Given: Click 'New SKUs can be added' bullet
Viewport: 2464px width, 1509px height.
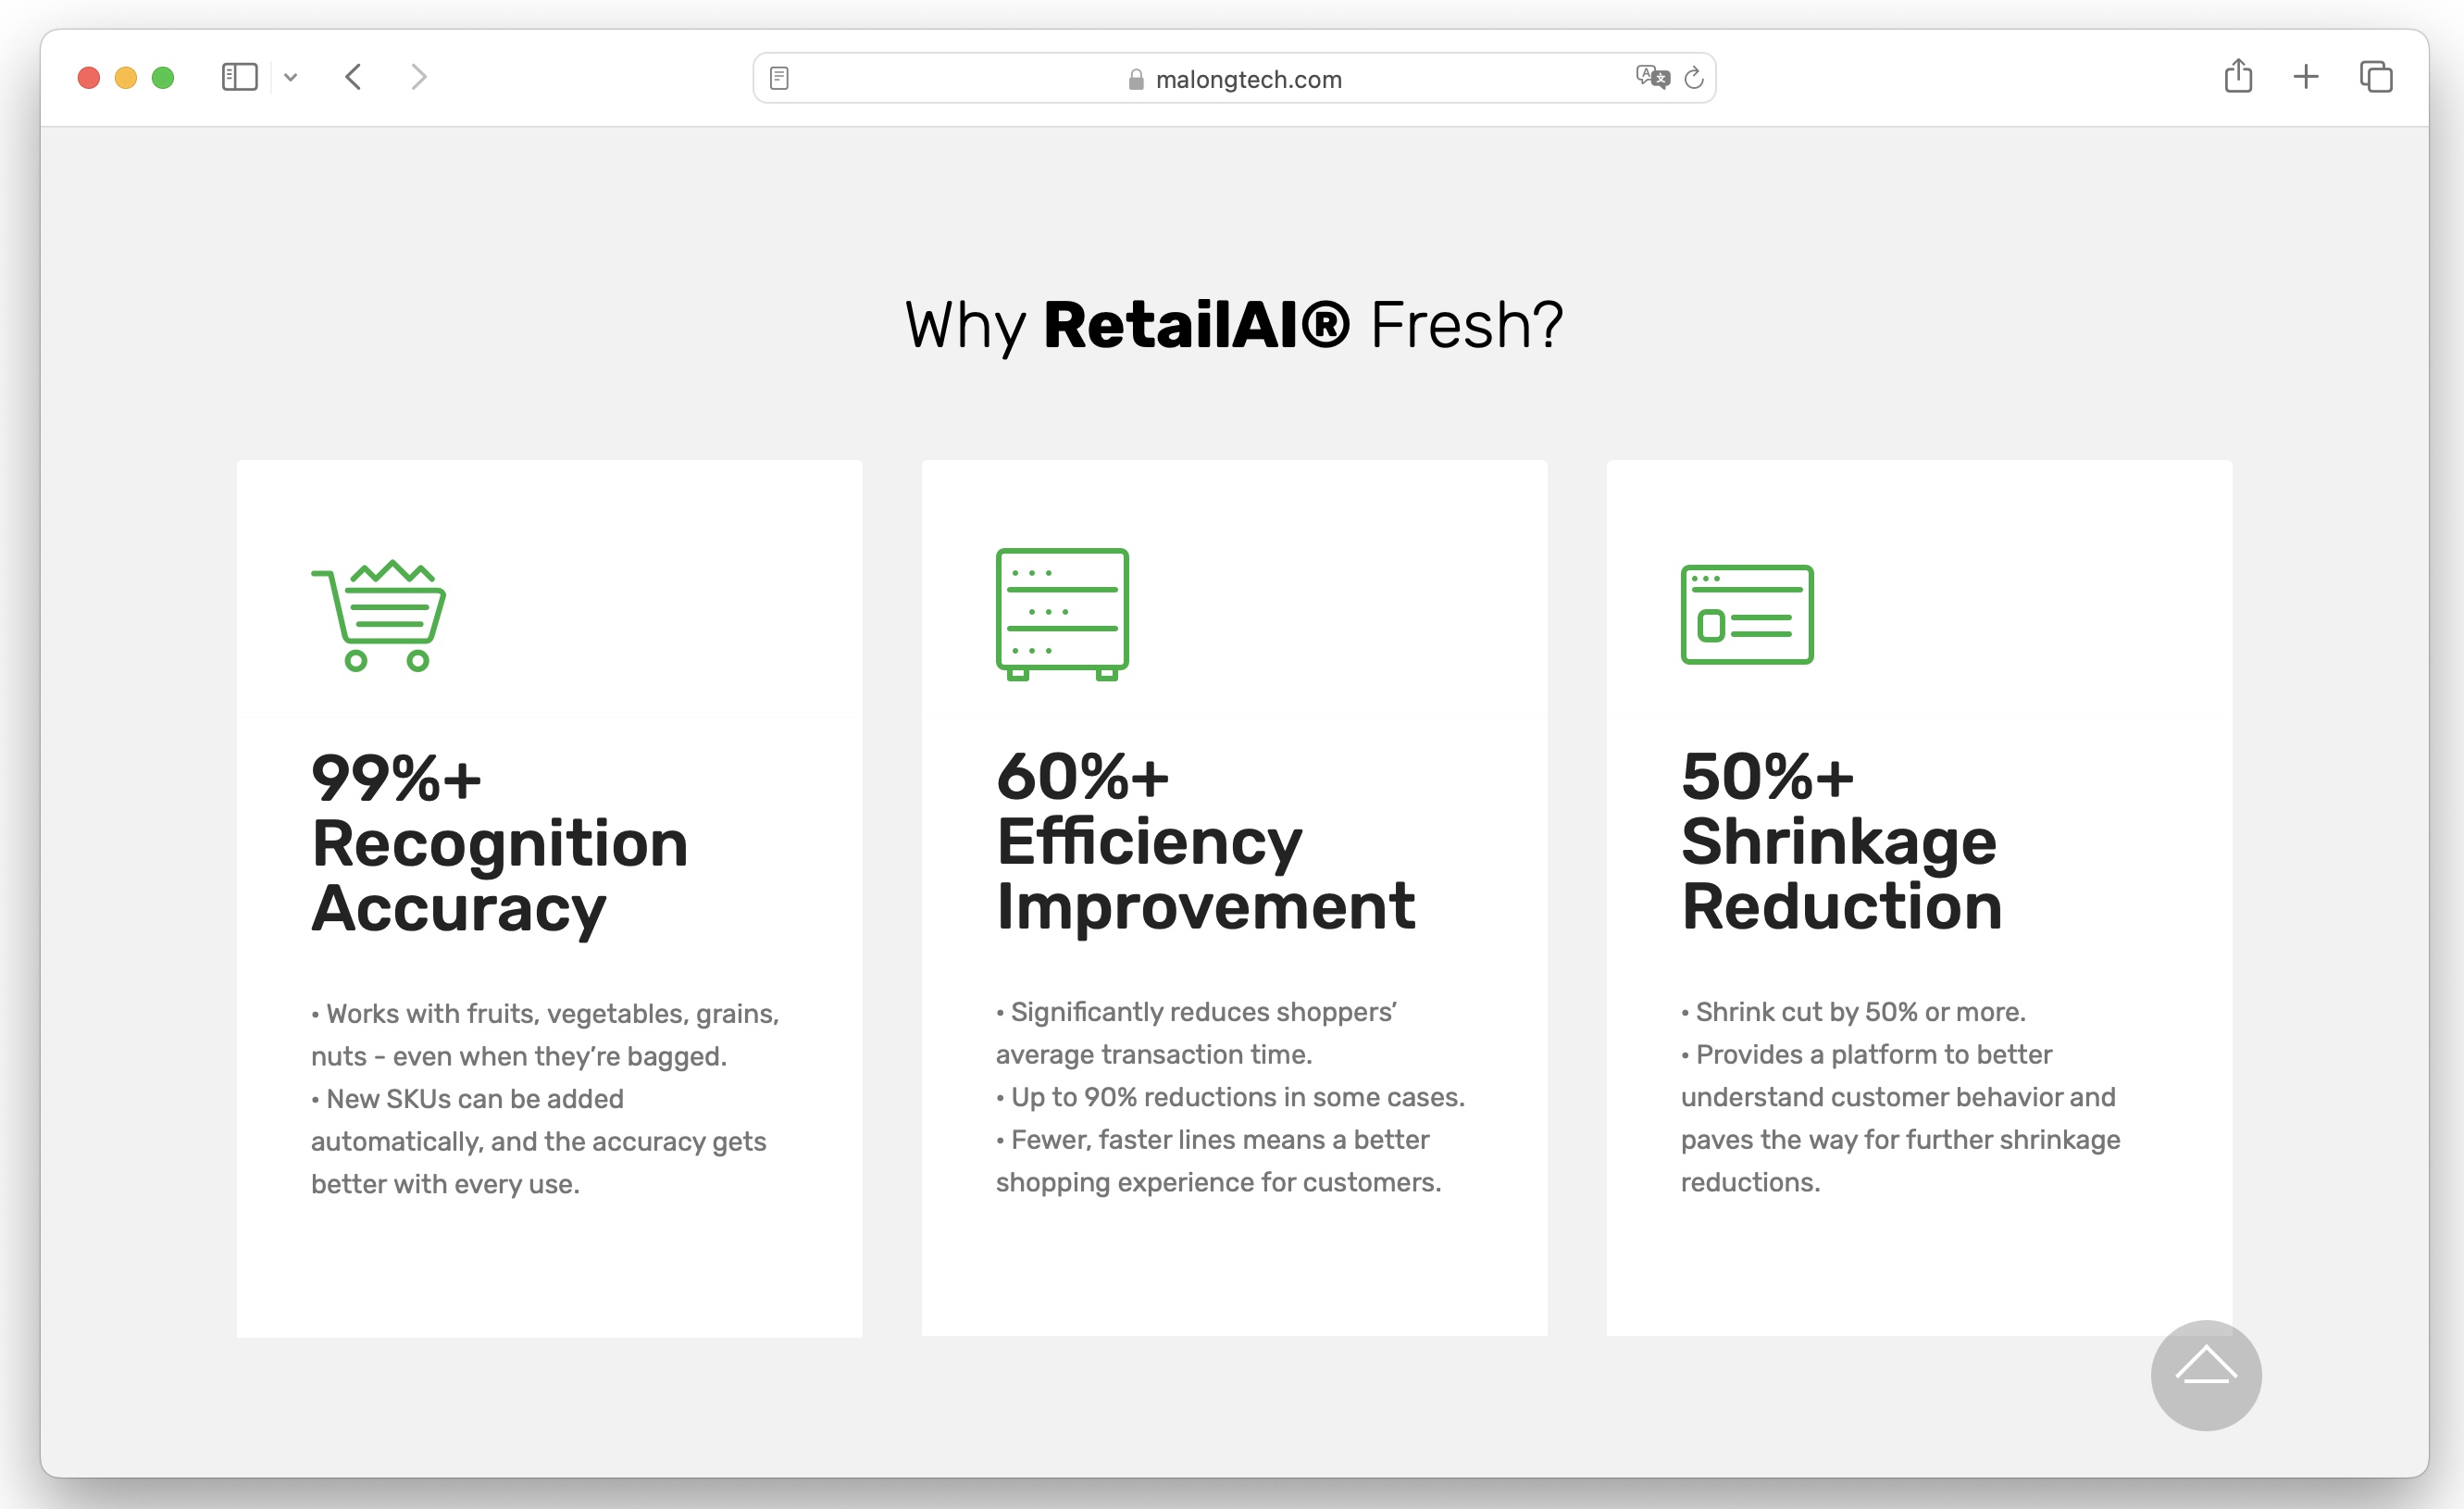Looking at the screenshot, I should tap(538, 1141).
